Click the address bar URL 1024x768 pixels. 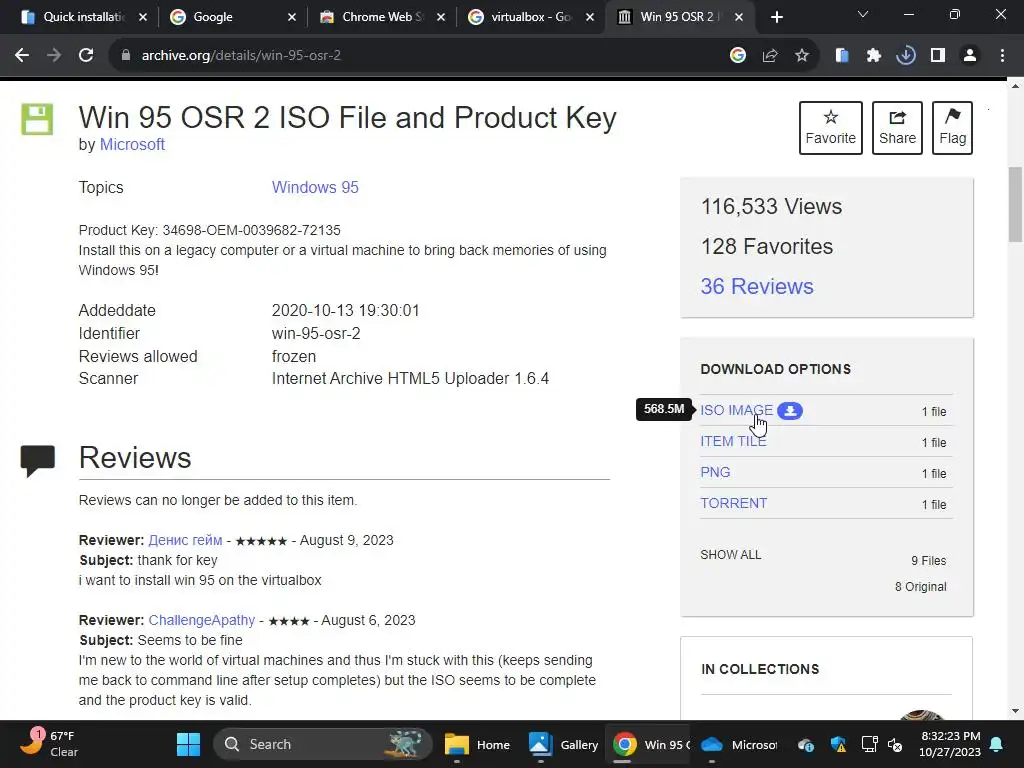(x=241, y=56)
